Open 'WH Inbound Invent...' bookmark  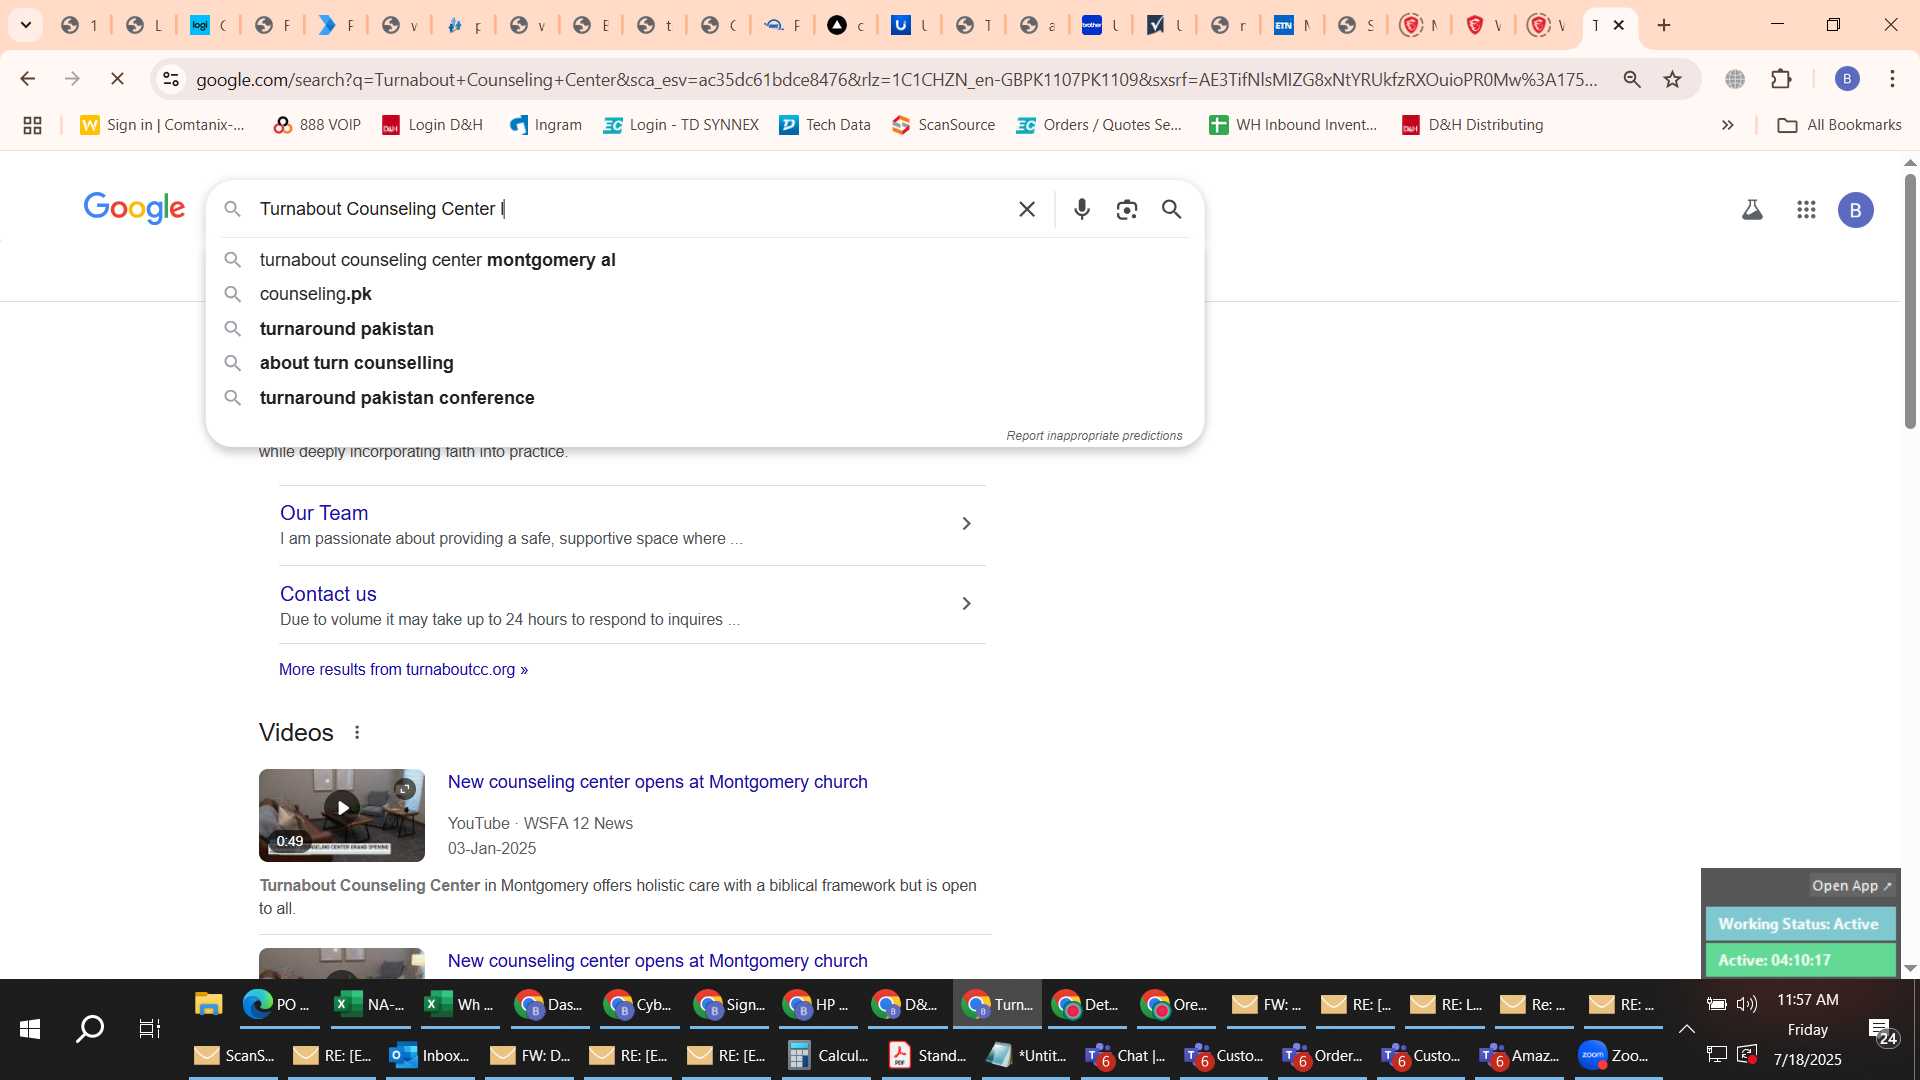(1294, 125)
